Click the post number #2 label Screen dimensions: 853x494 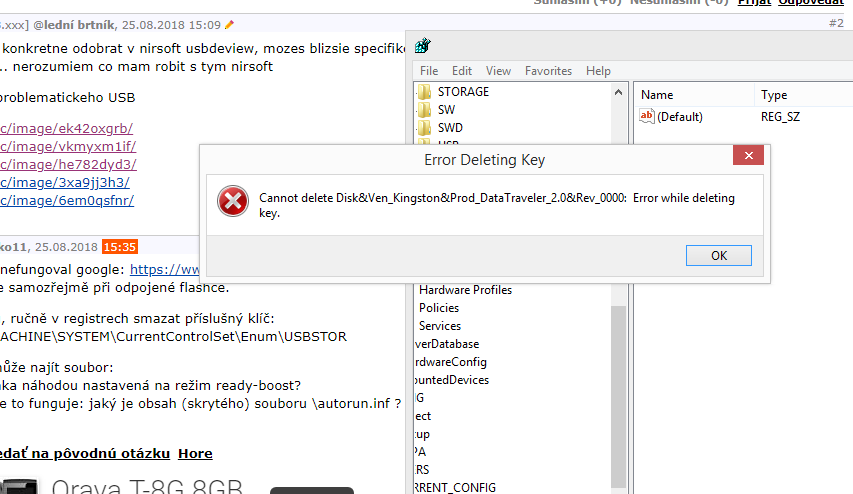pyautogui.click(x=836, y=23)
